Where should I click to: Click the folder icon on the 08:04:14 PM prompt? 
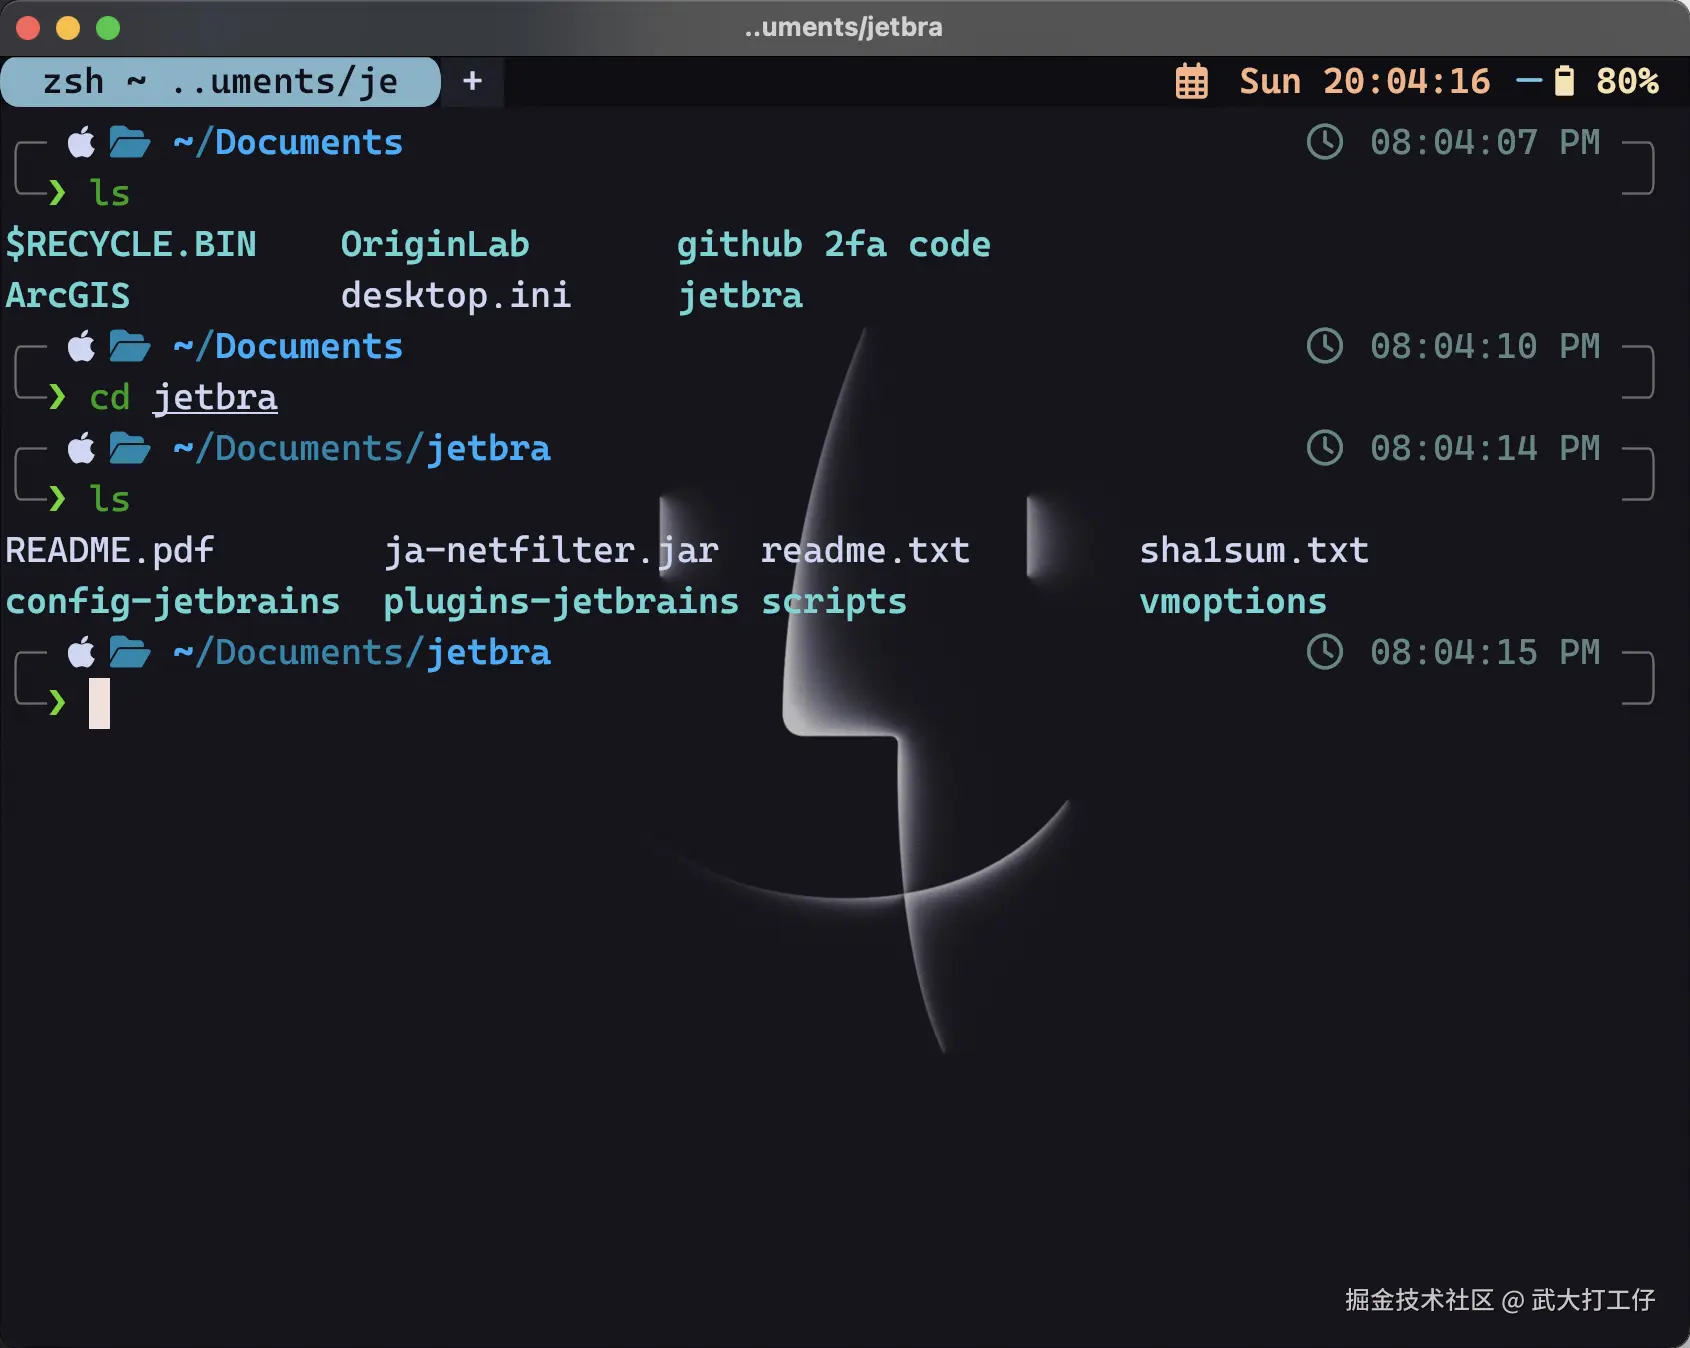[x=129, y=448]
